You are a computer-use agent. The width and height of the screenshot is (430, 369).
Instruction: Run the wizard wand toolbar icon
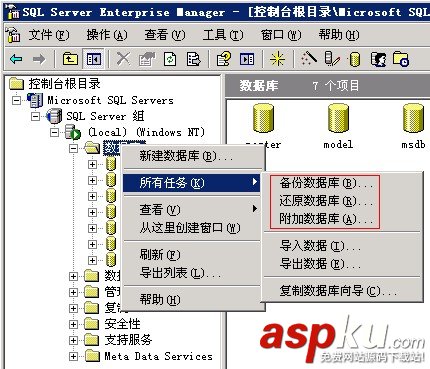coord(309,59)
